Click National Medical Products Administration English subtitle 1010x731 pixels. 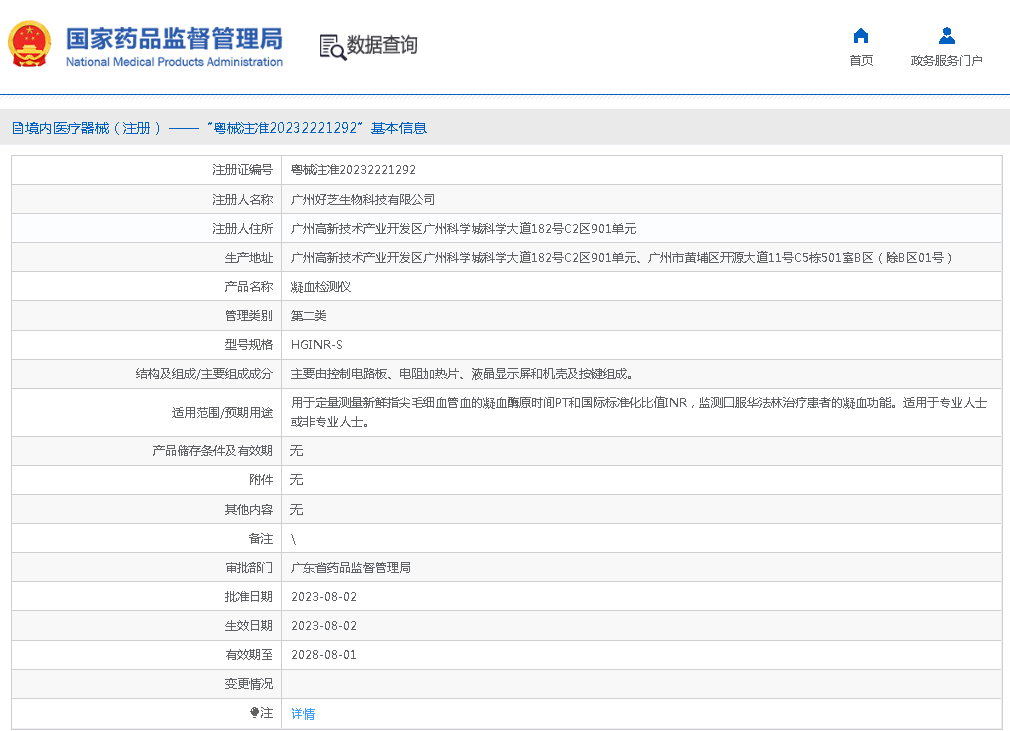174,62
